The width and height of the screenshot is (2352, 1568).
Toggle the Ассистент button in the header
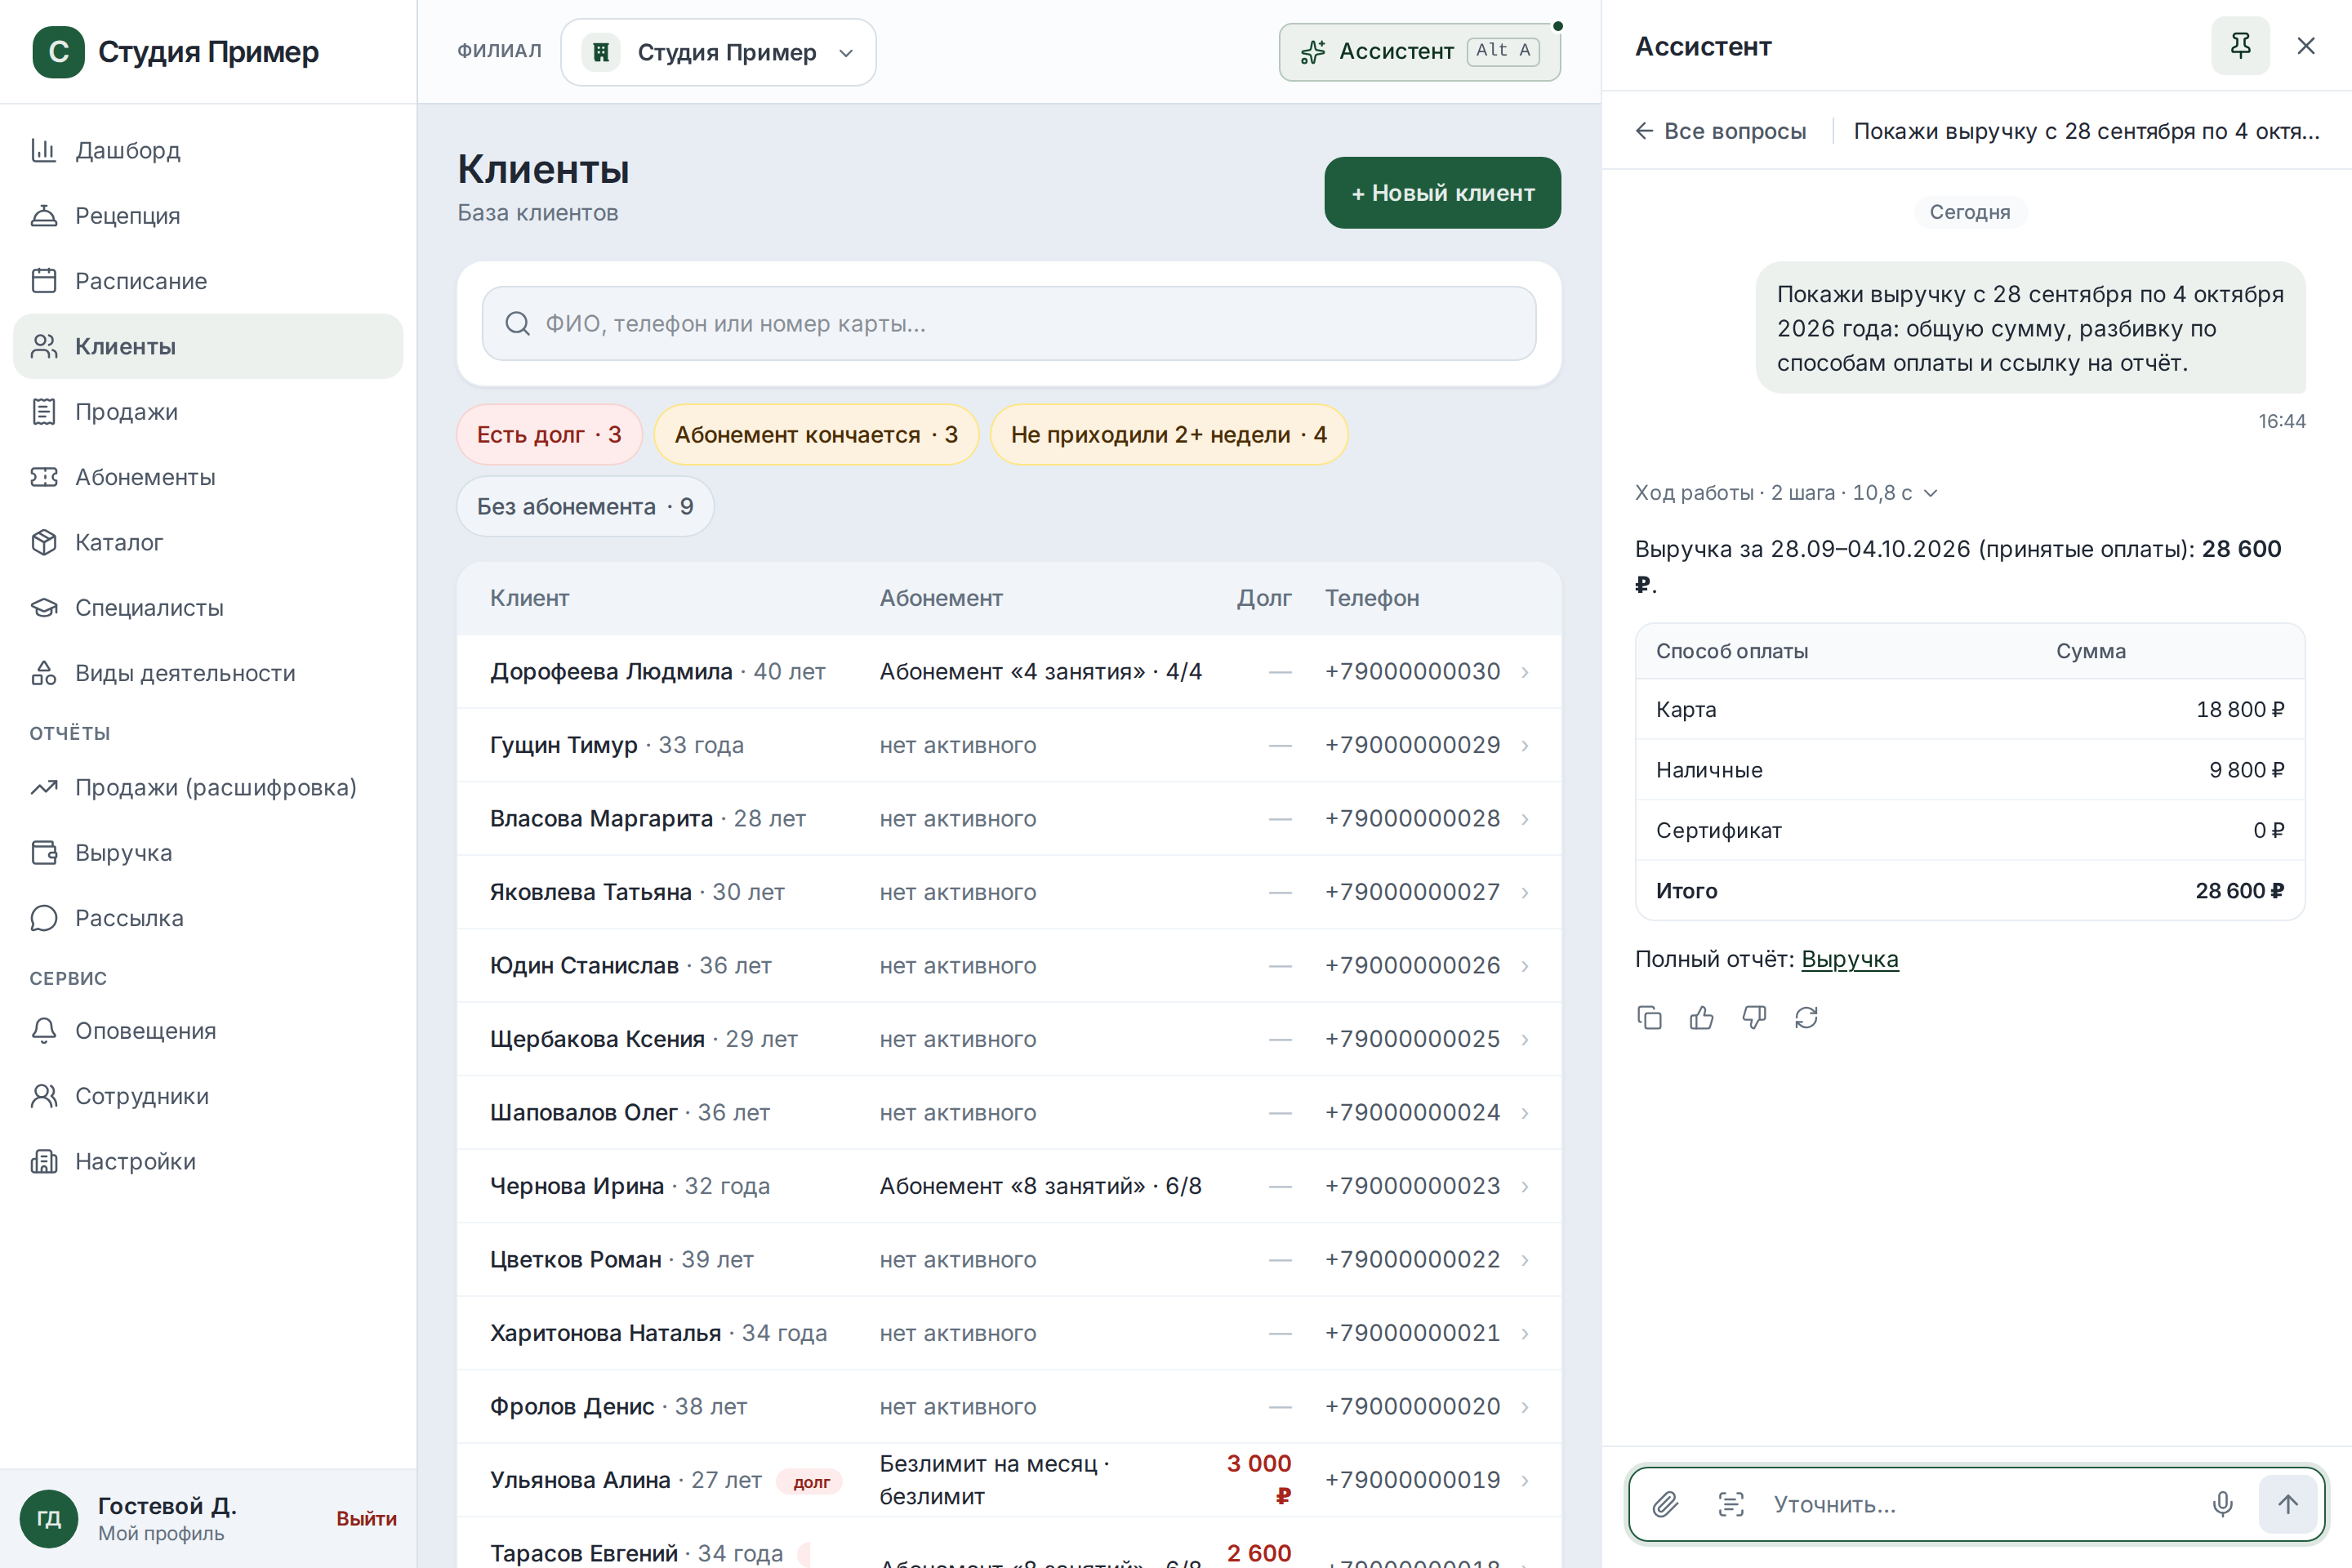coord(1419,52)
